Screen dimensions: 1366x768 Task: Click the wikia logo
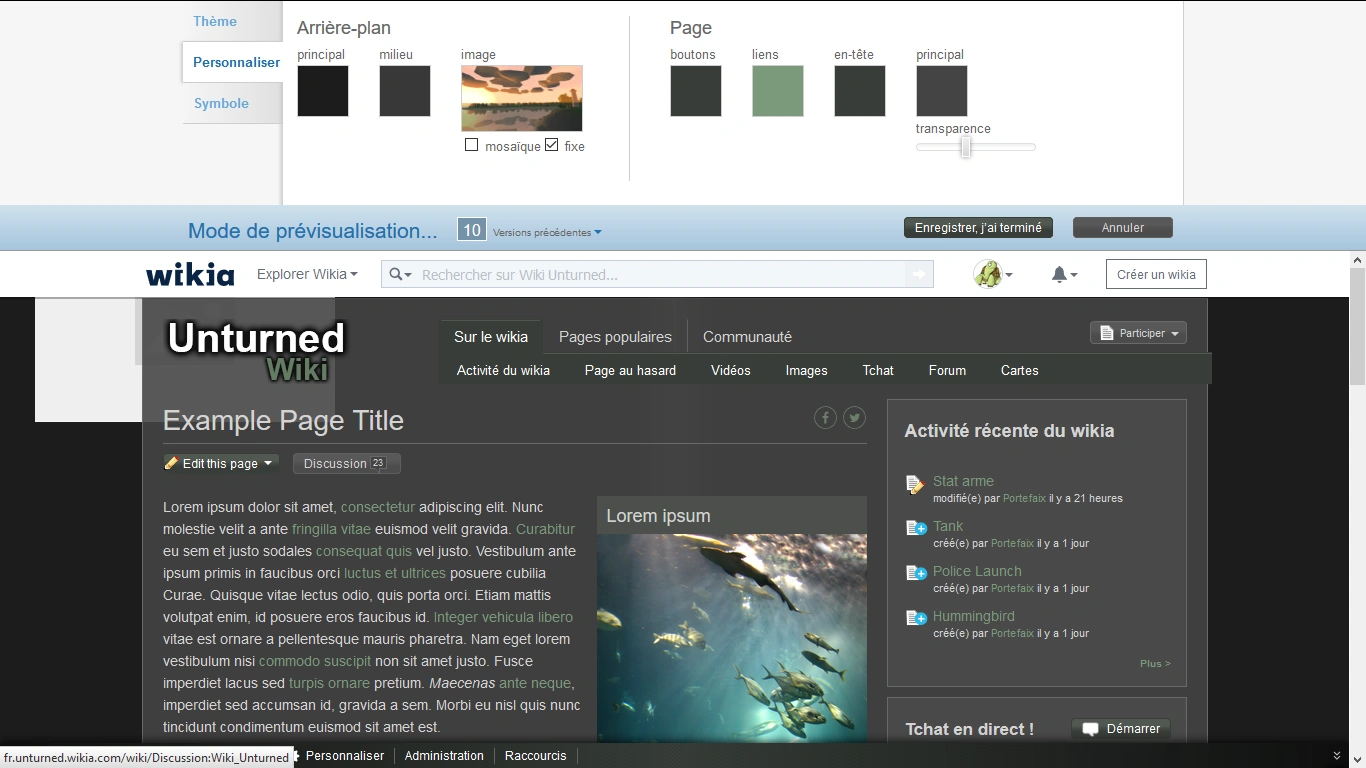(190, 275)
